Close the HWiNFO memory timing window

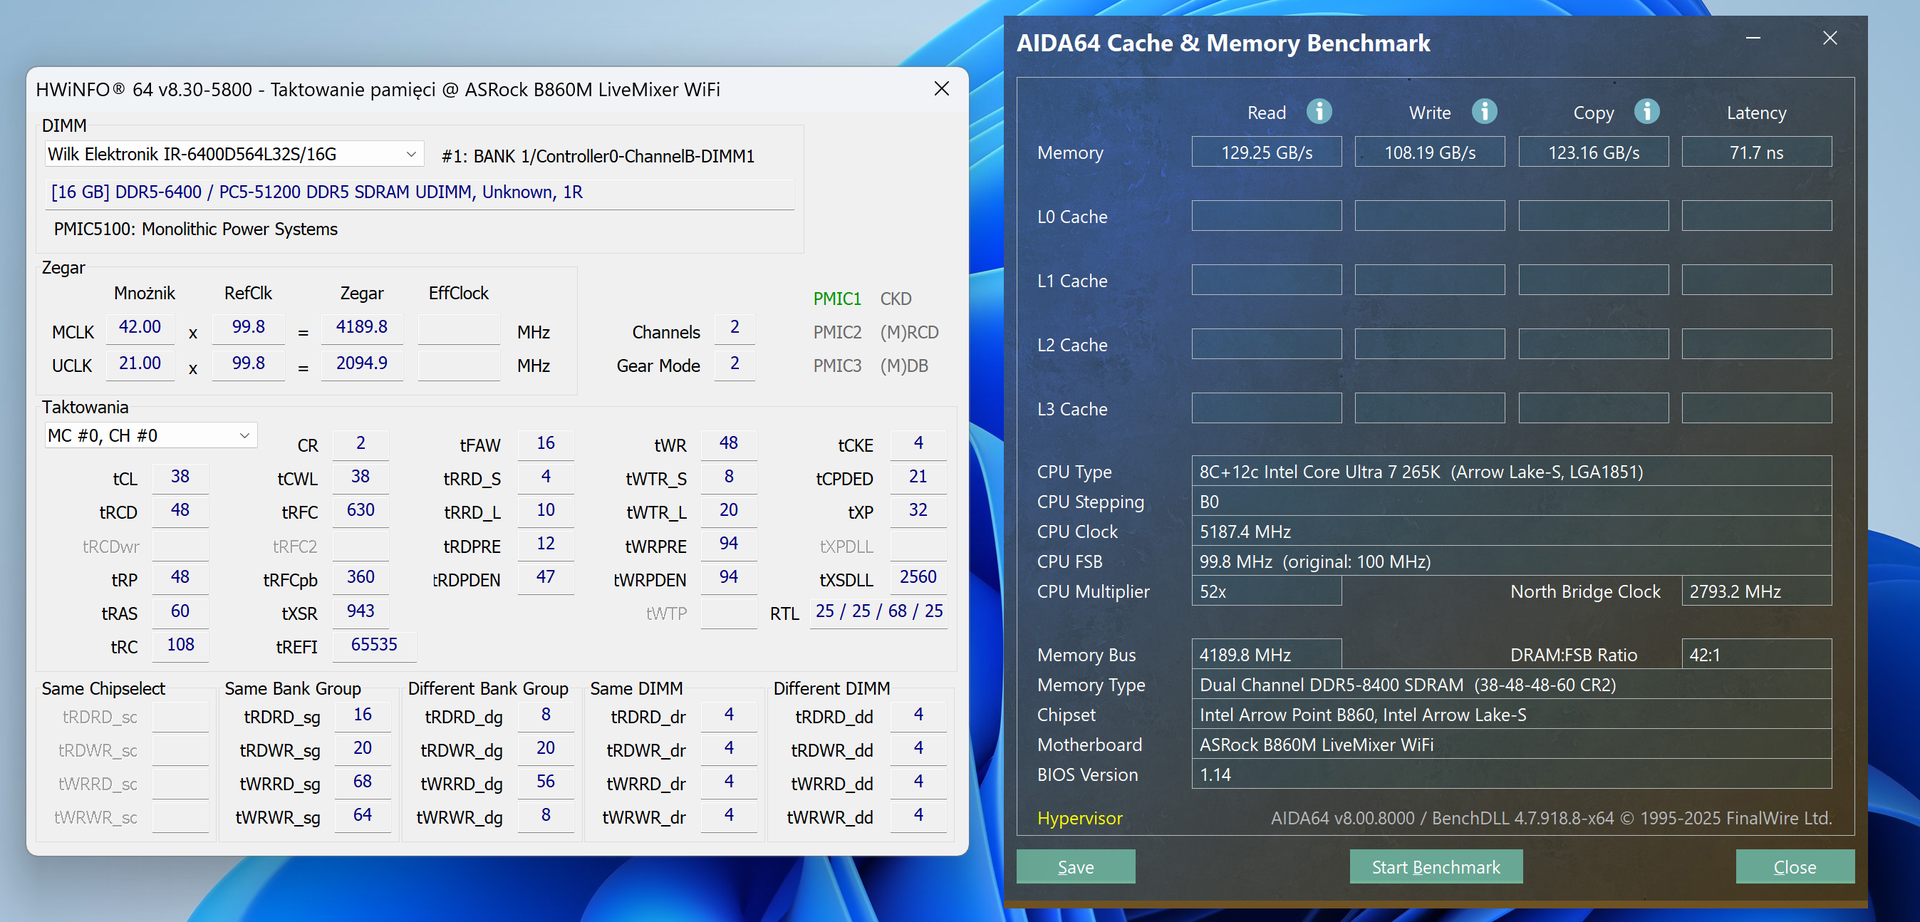(x=941, y=89)
